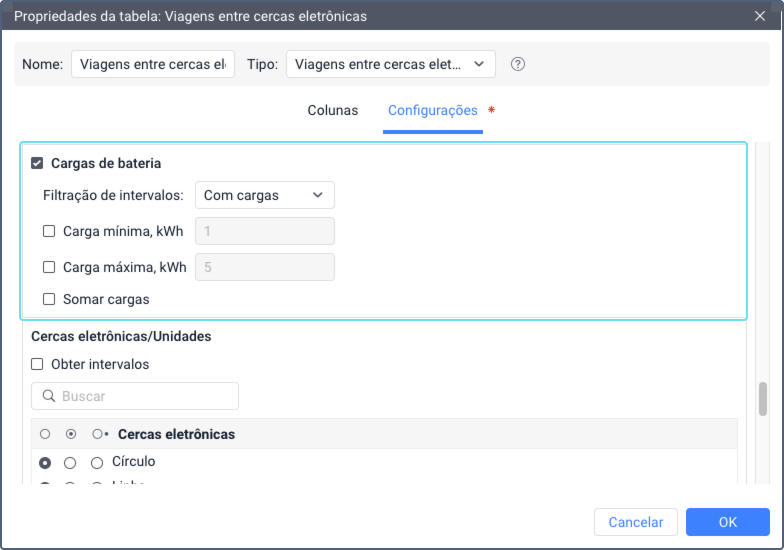Image resolution: width=784 pixels, height=550 pixels.
Task: Close the table properties dialog
Action: 759,16
